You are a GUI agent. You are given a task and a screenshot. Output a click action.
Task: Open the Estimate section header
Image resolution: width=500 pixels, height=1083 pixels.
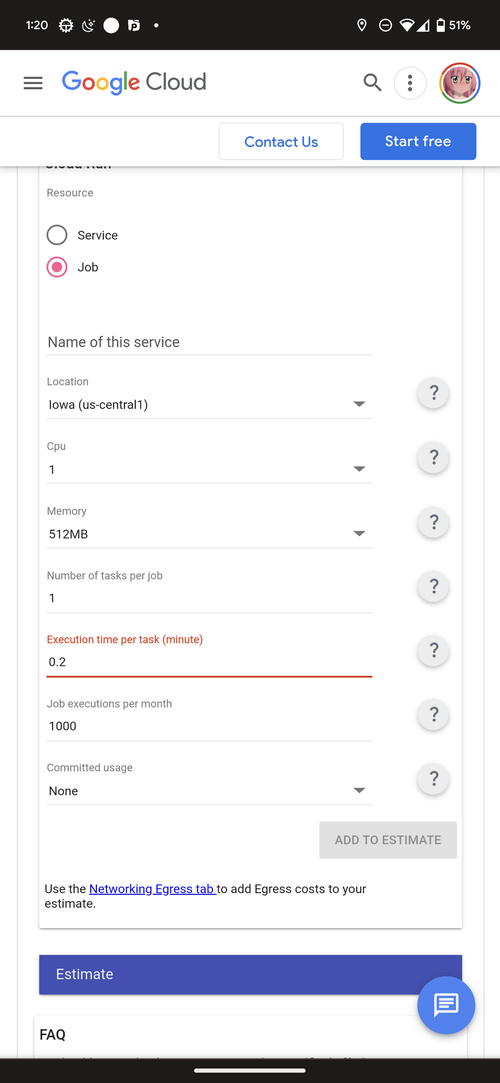pos(251,974)
